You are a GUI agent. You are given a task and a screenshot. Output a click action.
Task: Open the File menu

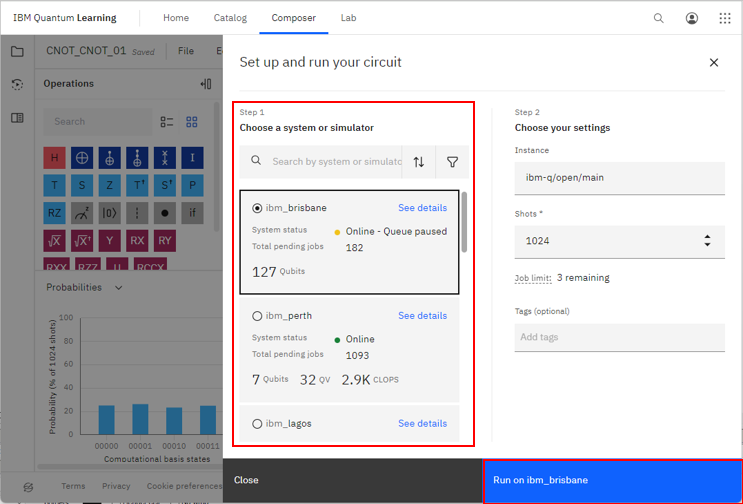coord(186,51)
